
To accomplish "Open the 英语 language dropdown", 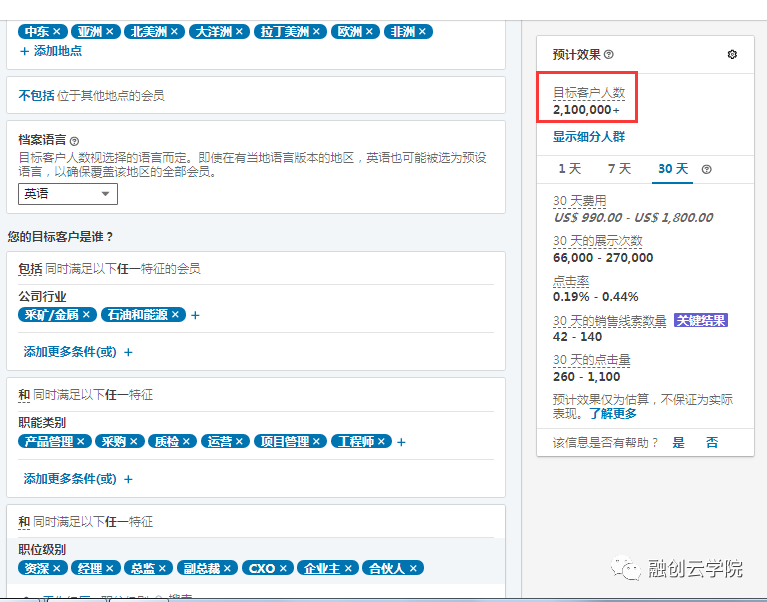I will pos(68,194).
